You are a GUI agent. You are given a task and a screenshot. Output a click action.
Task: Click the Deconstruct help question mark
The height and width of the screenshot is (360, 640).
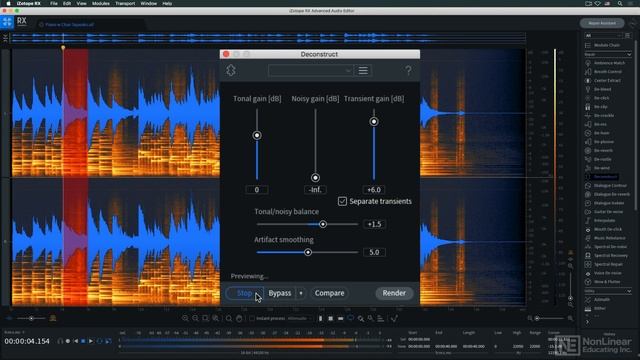click(x=408, y=71)
